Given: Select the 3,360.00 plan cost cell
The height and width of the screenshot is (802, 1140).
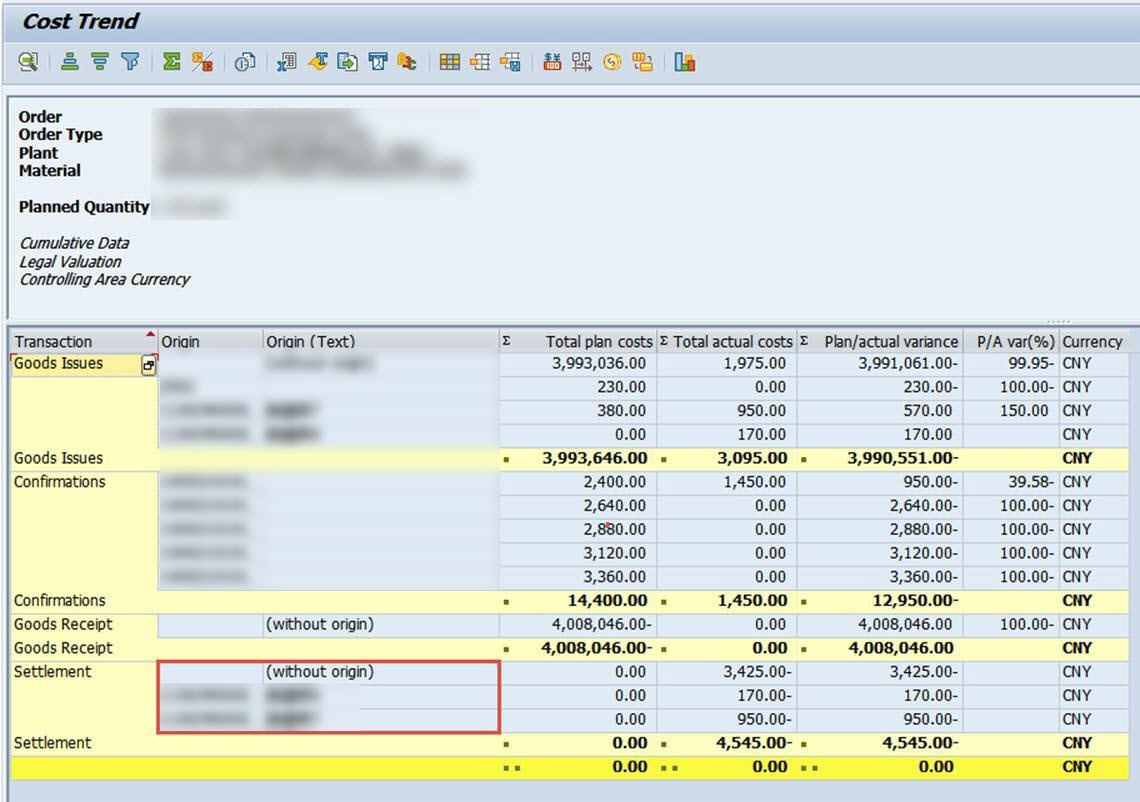Looking at the screenshot, I should [x=578, y=577].
